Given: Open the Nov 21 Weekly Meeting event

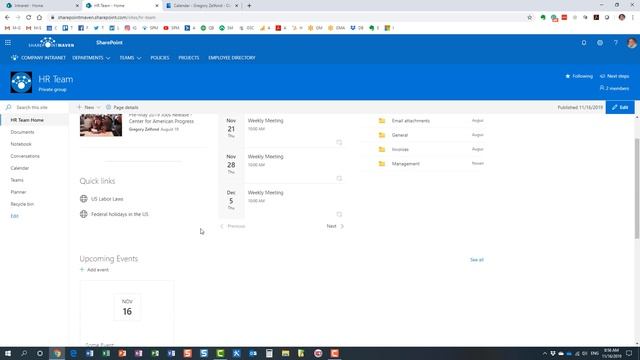Looking at the screenshot, I should click(265, 120).
